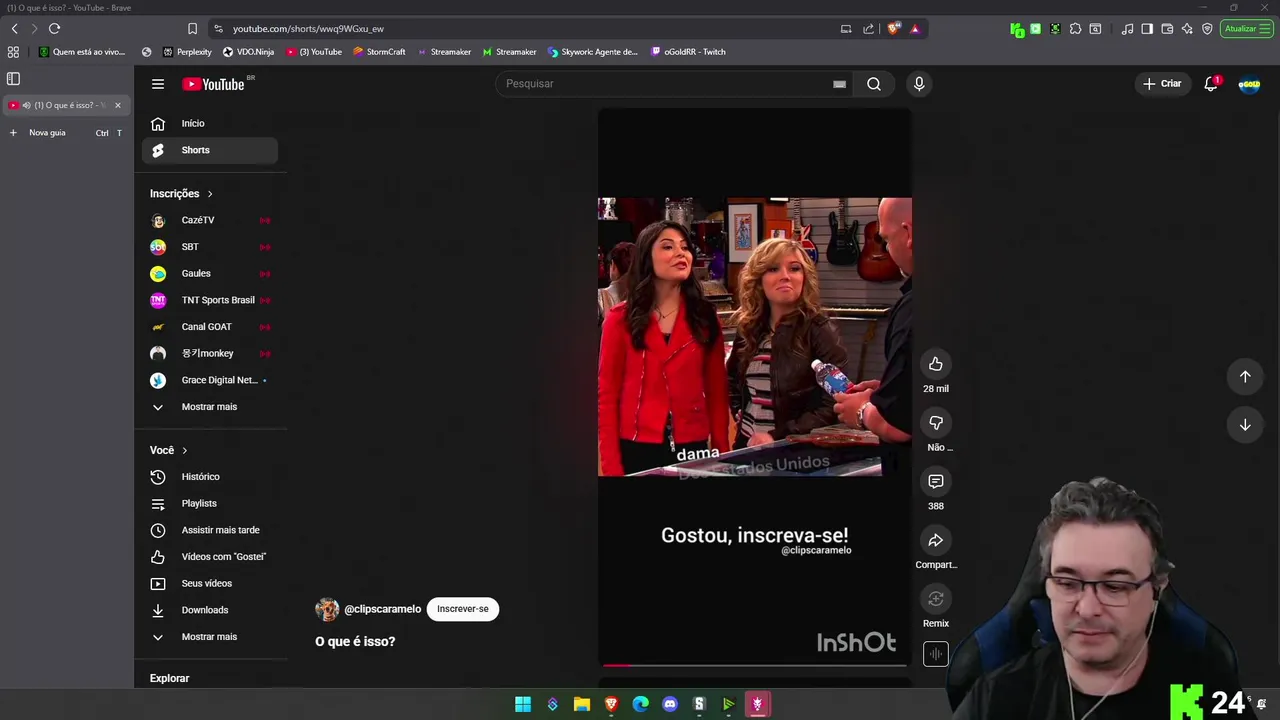
Task: Open File Explorer from the taskbar
Action: tap(582, 704)
